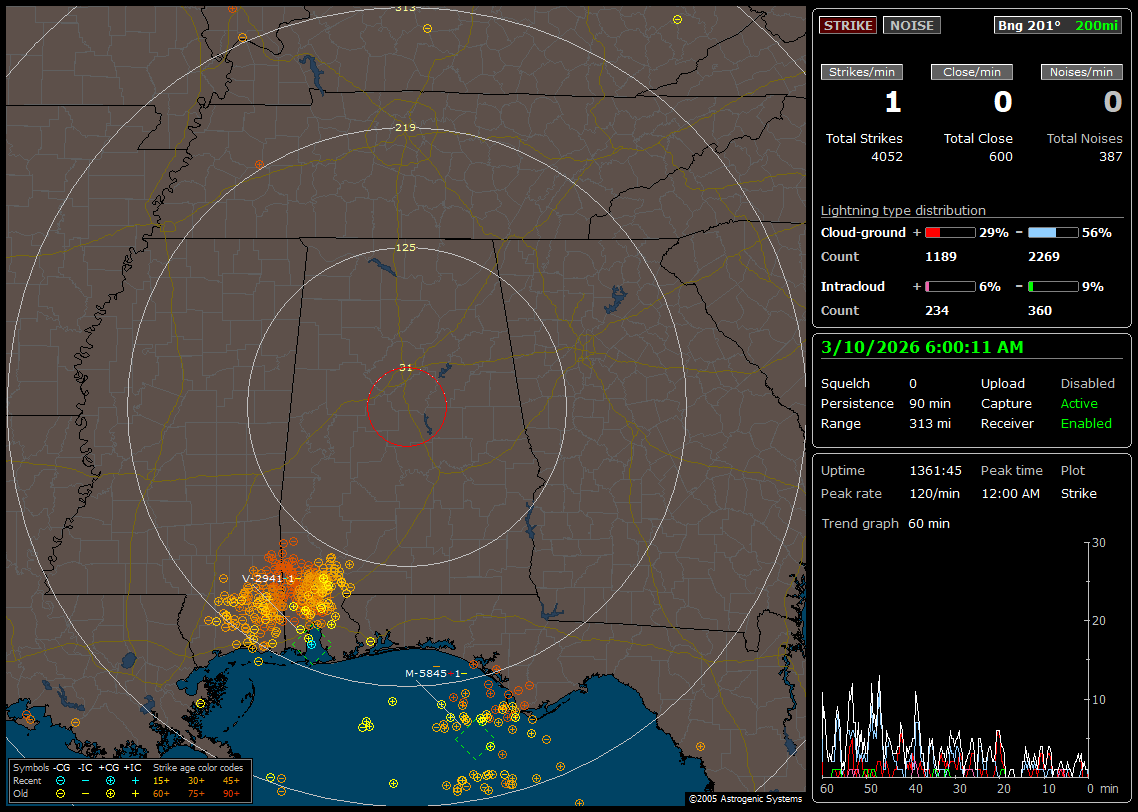The image size is (1138, 812).
Task: Click the old -CG yellow legend symbol
Action: (x=61, y=793)
